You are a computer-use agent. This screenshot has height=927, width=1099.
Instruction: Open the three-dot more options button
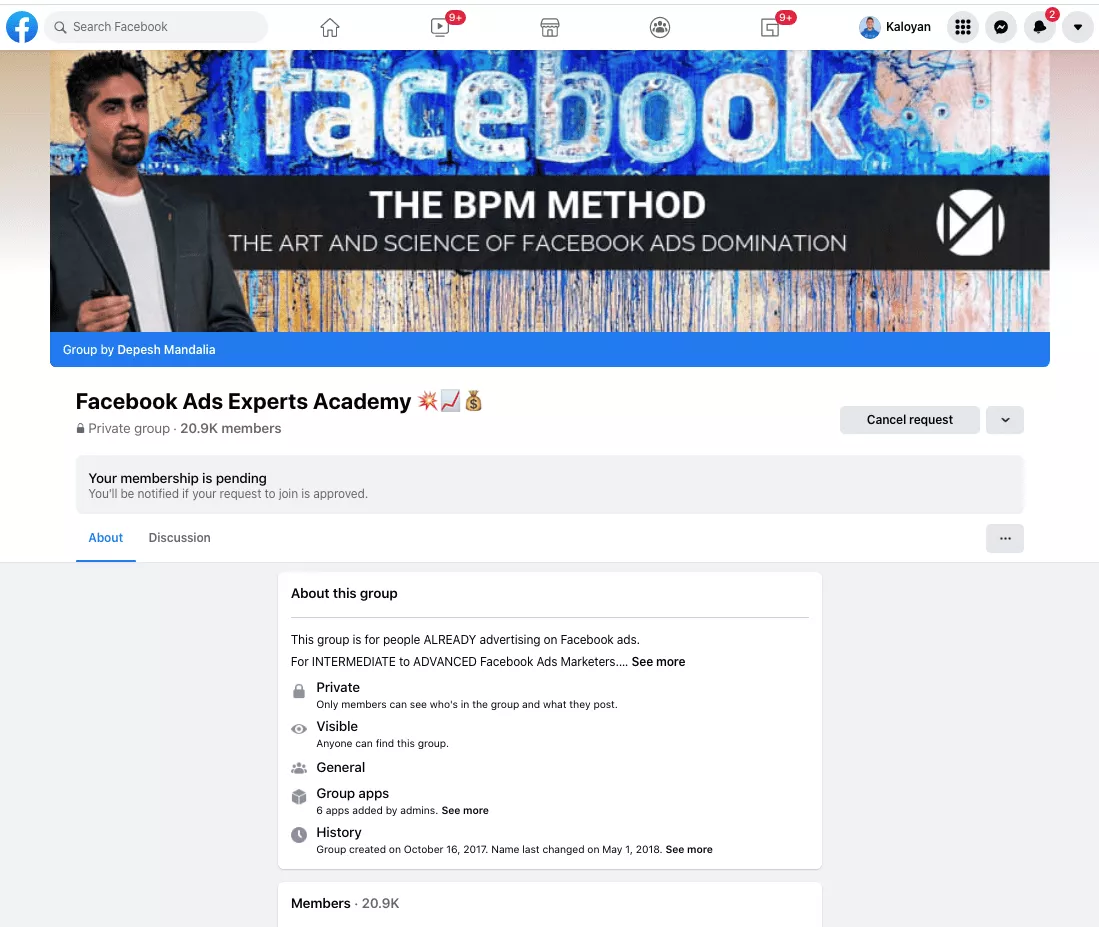click(1005, 538)
